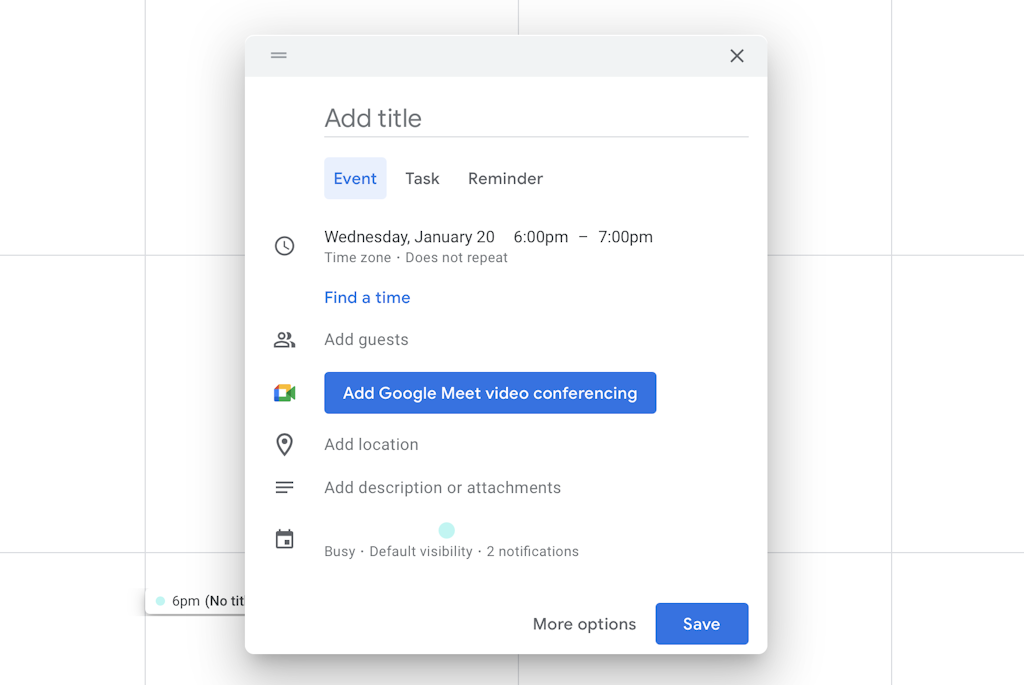Toggle Does not repeat recurrence
Viewport: 1024px width, 685px height.
coord(456,257)
